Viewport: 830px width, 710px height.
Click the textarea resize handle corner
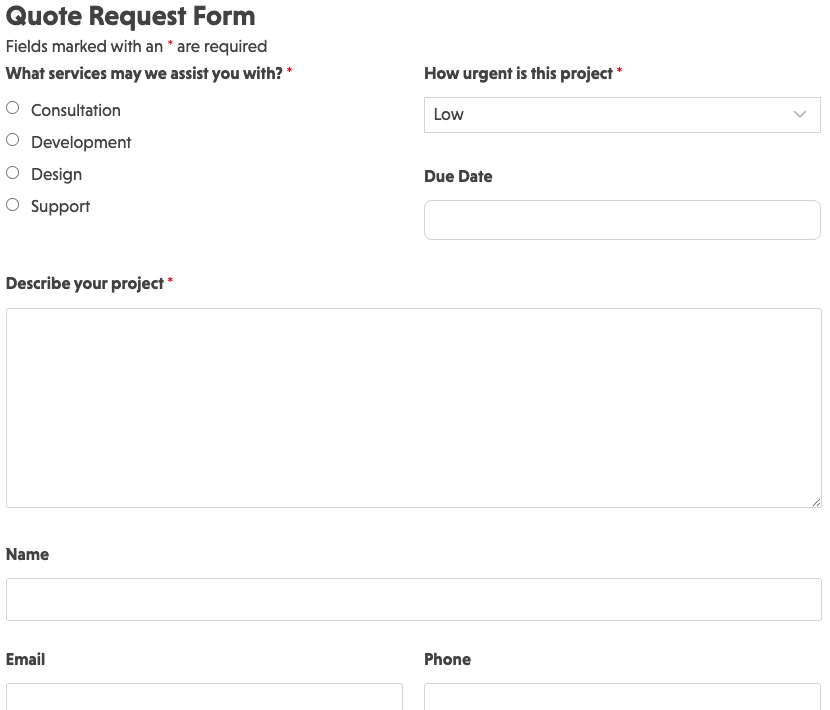[816, 502]
